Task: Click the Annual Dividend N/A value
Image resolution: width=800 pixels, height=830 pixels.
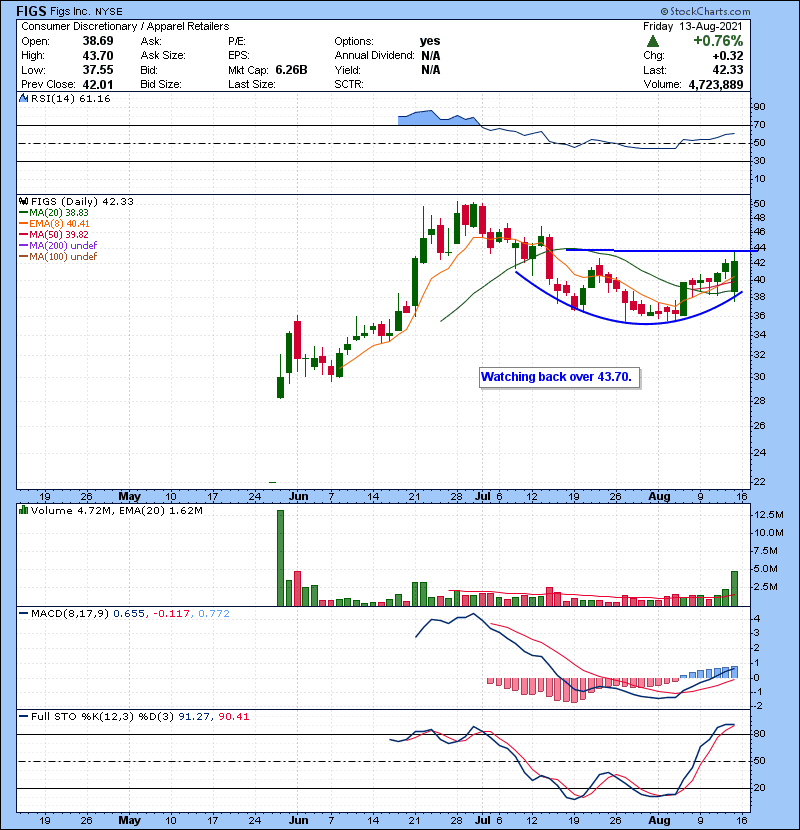Action: tap(430, 56)
